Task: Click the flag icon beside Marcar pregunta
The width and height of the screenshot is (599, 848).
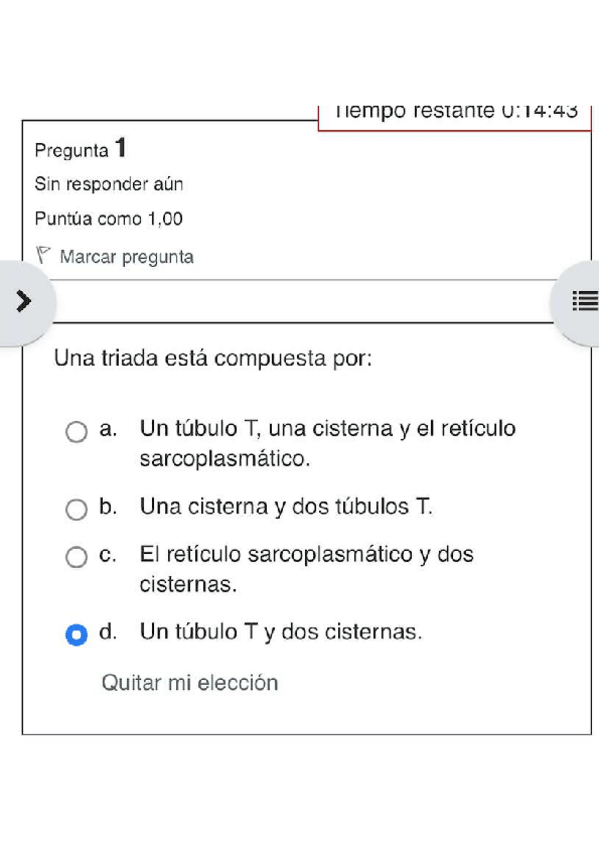Action: pos(42,255)
